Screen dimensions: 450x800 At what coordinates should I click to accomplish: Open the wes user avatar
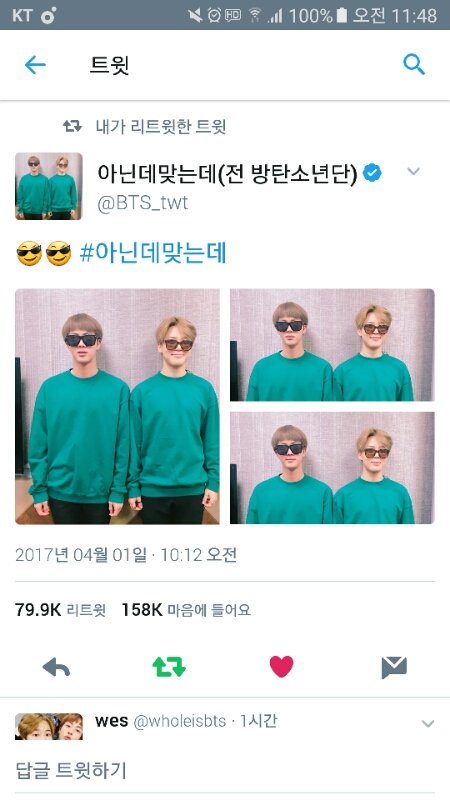(x=48, y=727)
